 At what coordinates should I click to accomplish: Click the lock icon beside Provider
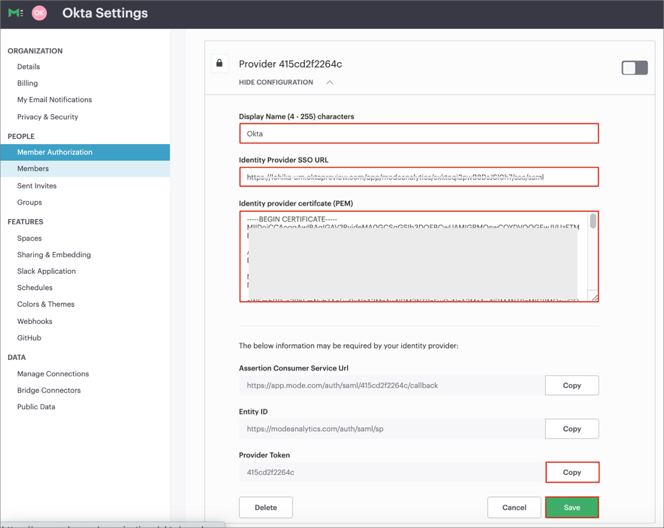tap(220, 64)
